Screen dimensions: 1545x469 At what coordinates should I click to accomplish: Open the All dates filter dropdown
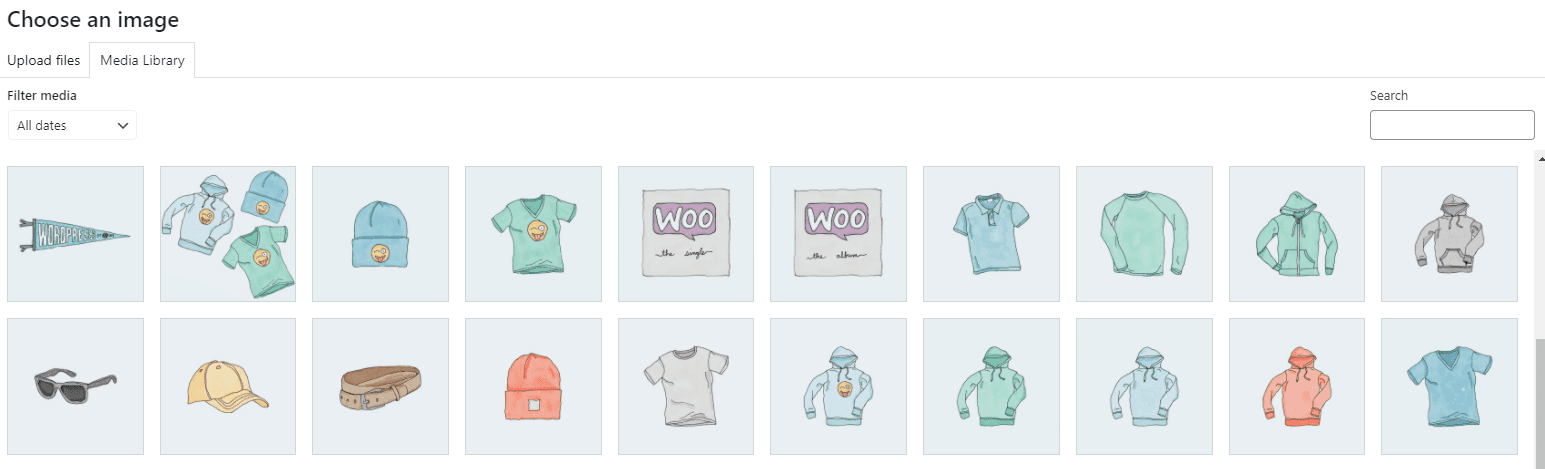click(72, 125)
